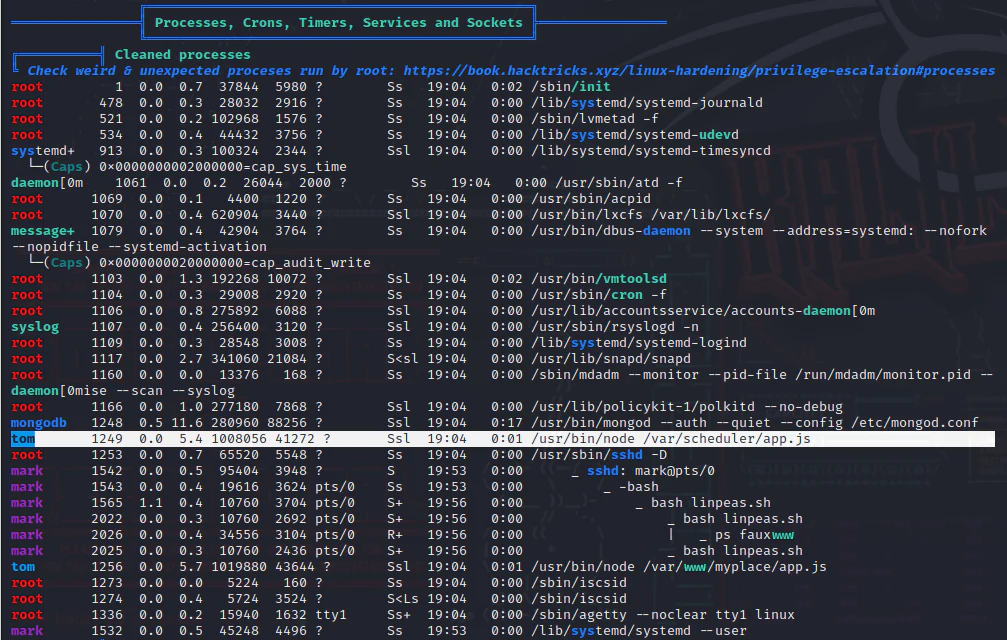This screenshot has height=640, width=1007.
Task: Click the /usr/sbin/acpid process path
Action: pos(590,199)
